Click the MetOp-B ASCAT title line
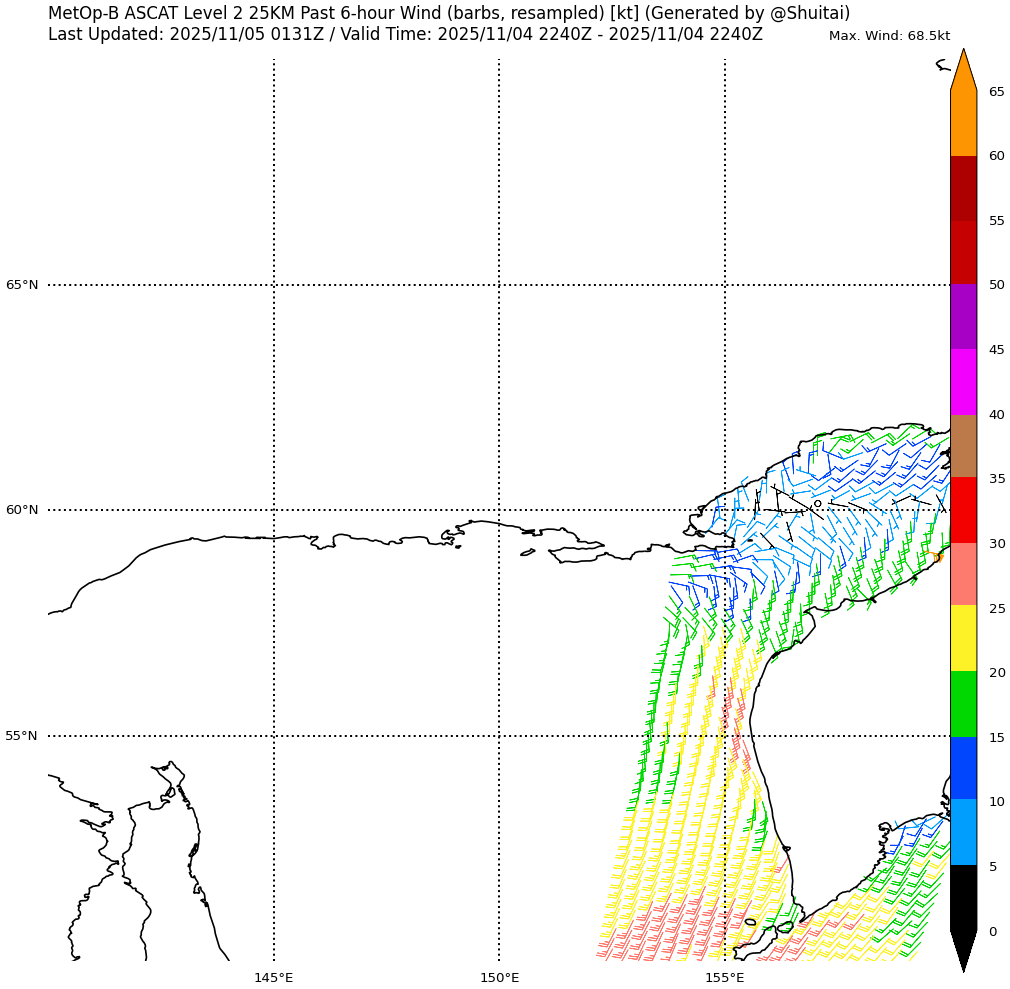This screenshot has height=989, width=1010. pyautogui.click(x=449, y=13)
